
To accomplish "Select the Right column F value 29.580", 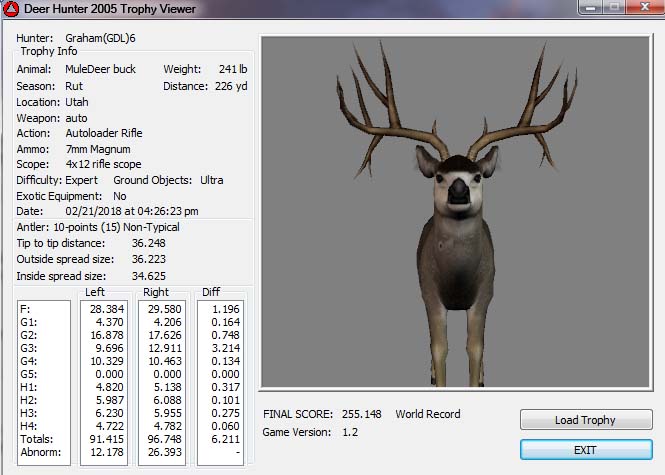I will (x=163, y=309).
